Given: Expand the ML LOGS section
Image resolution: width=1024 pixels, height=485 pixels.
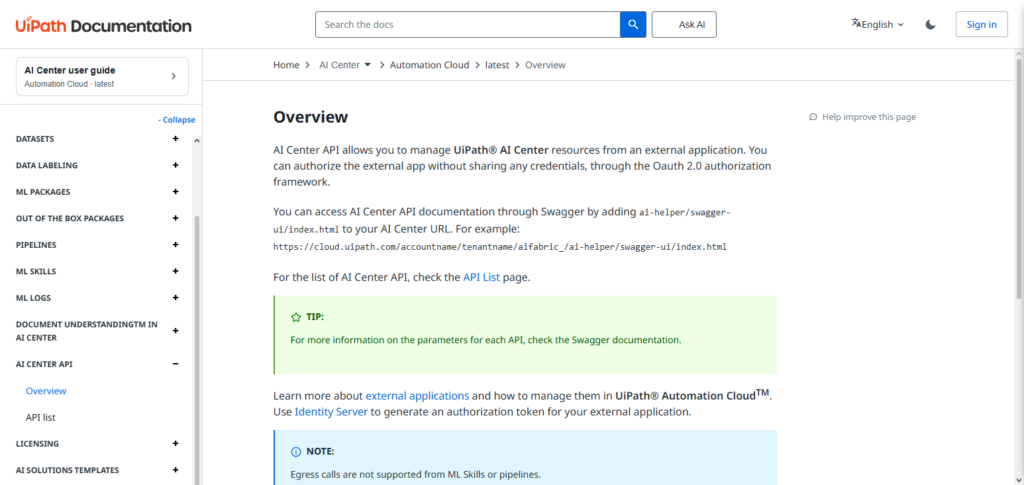Looking at the screenshot, I should [175, 297].
